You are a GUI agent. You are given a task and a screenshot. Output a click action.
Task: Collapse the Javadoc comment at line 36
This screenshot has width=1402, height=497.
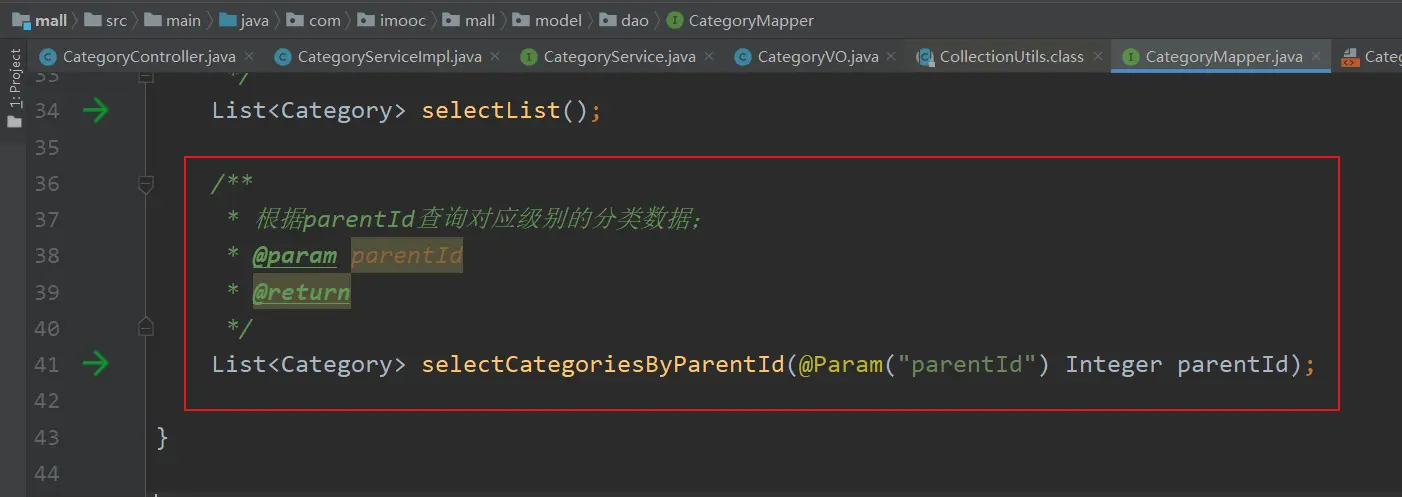146,184
